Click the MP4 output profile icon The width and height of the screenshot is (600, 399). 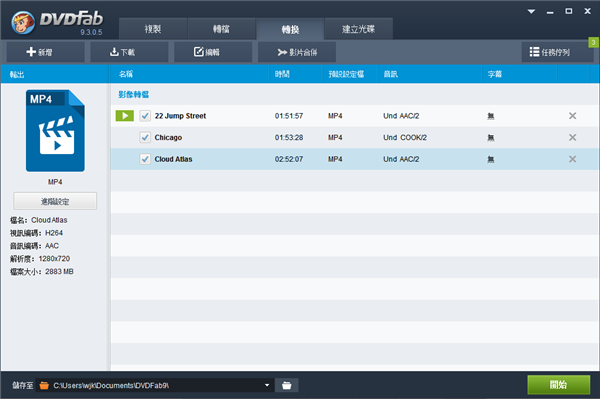tap(55, 130)
